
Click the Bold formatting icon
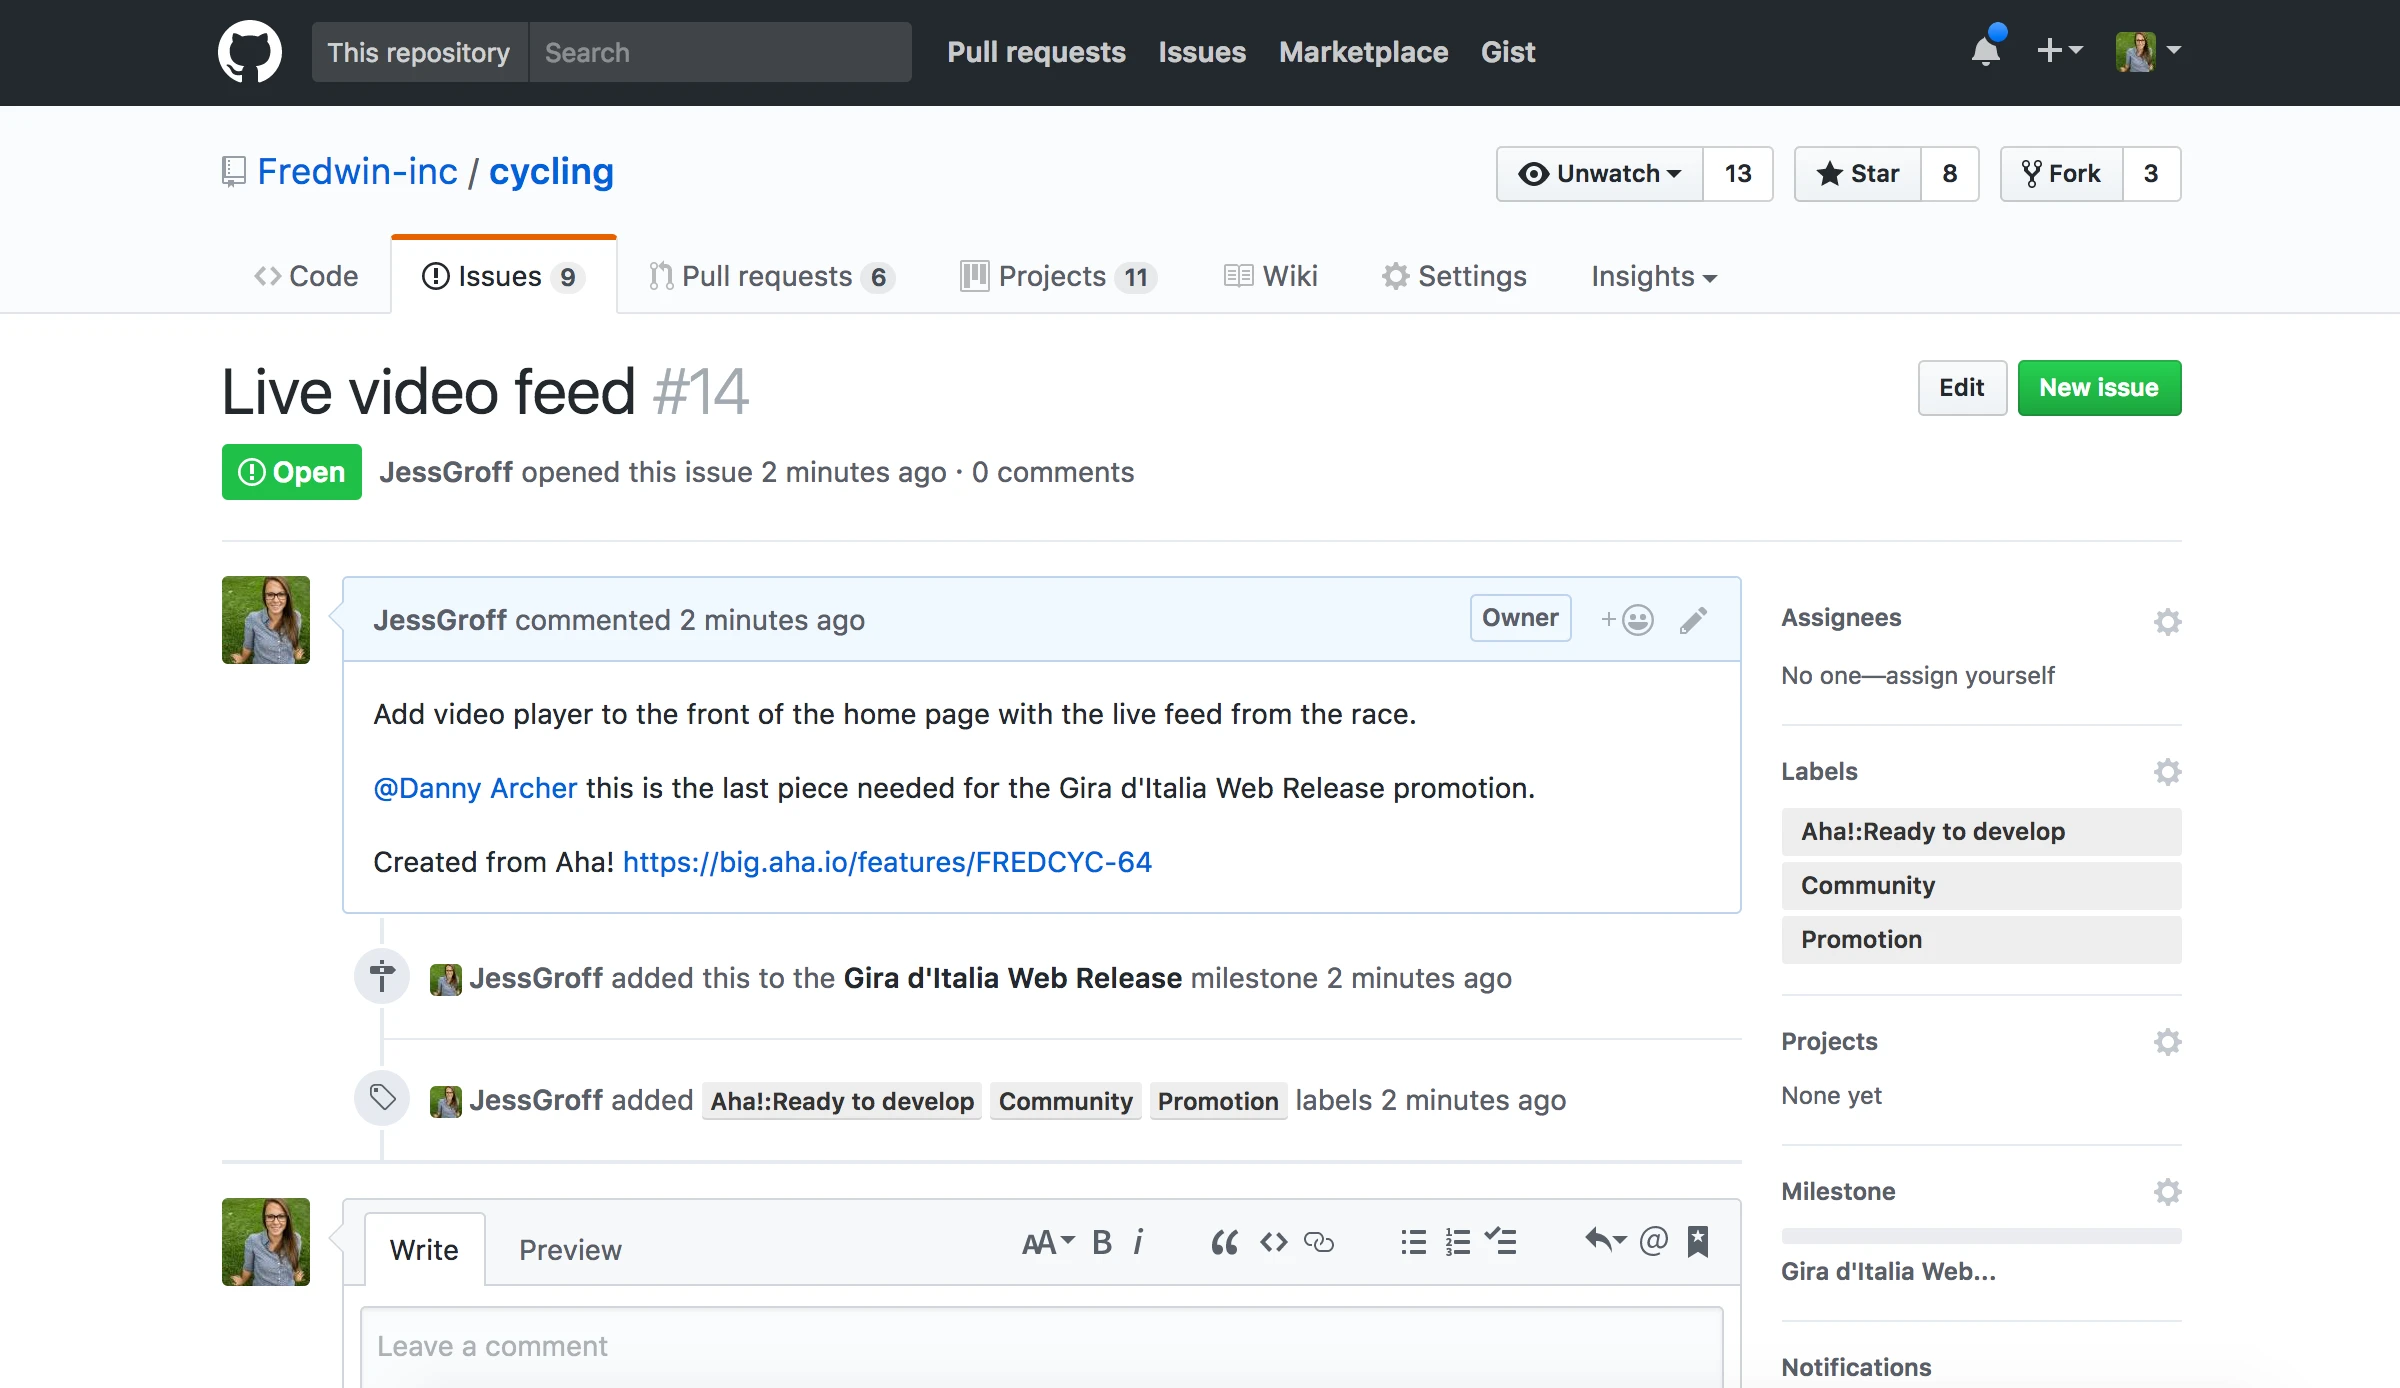pos(1102,1242)
